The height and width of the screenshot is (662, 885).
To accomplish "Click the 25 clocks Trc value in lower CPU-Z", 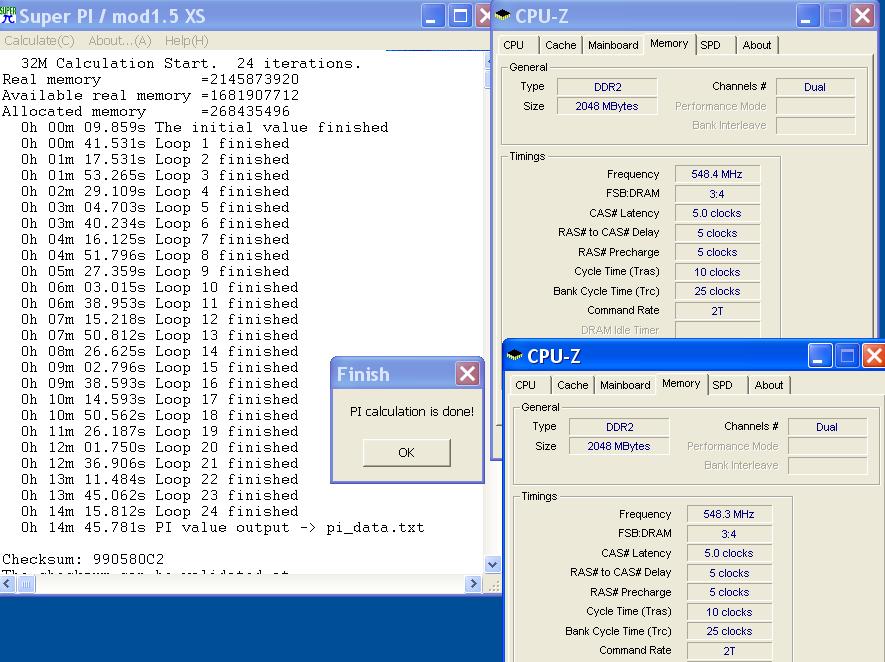I will click(729, 631).
